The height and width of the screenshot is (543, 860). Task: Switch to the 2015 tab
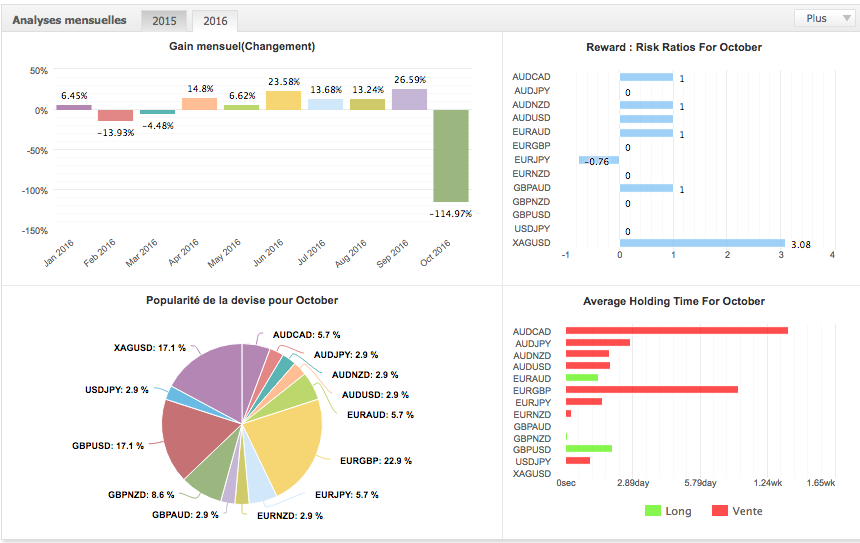coord(164,21)
